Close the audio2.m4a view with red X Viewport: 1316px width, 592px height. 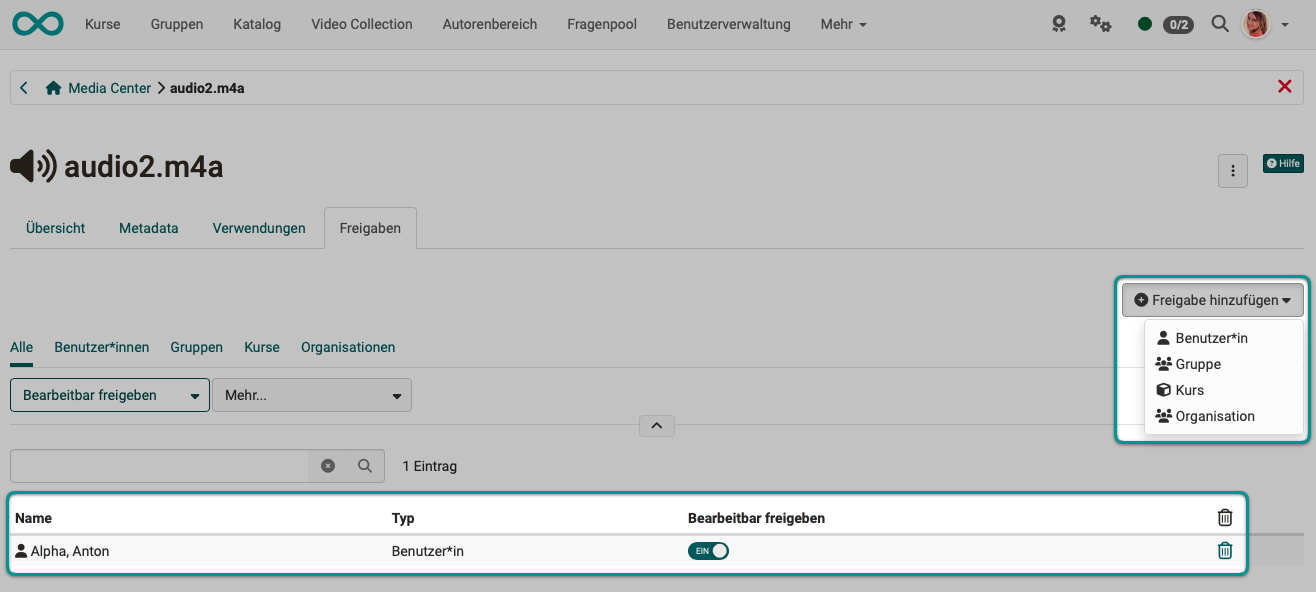1285,88
